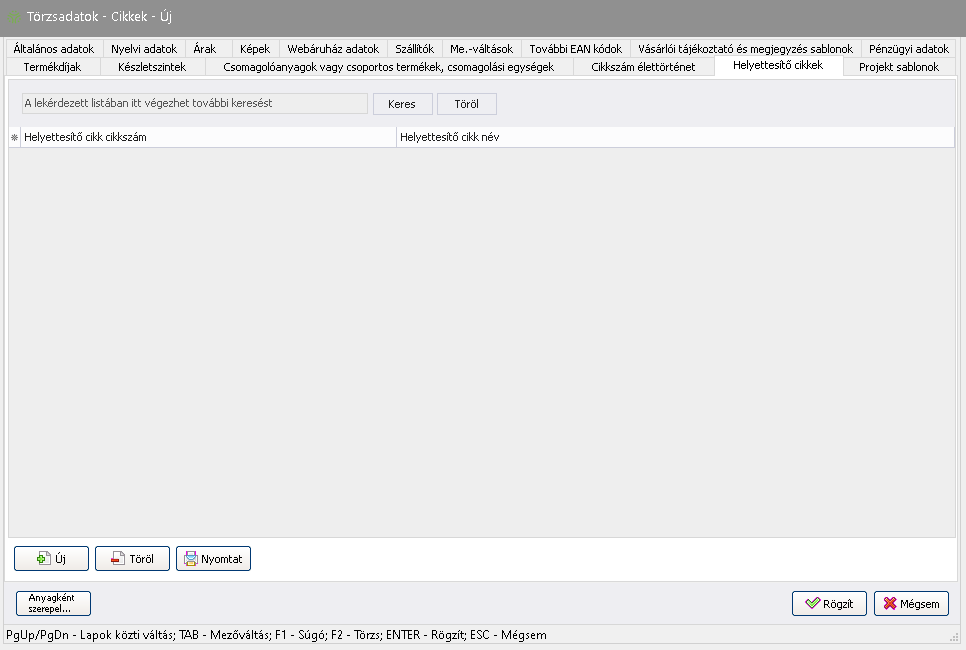Open the Árak tab
The image size is (966, 650).
point(204,48)
